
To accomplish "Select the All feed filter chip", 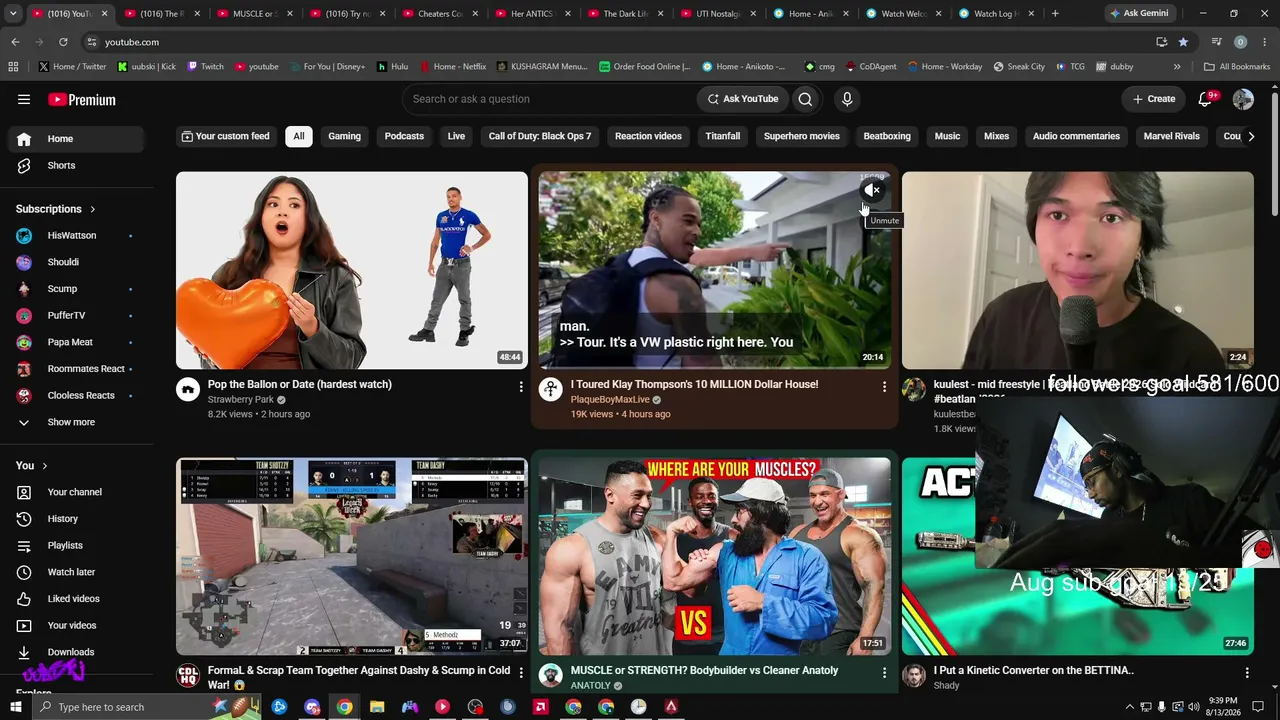I will tap(298, 136).
